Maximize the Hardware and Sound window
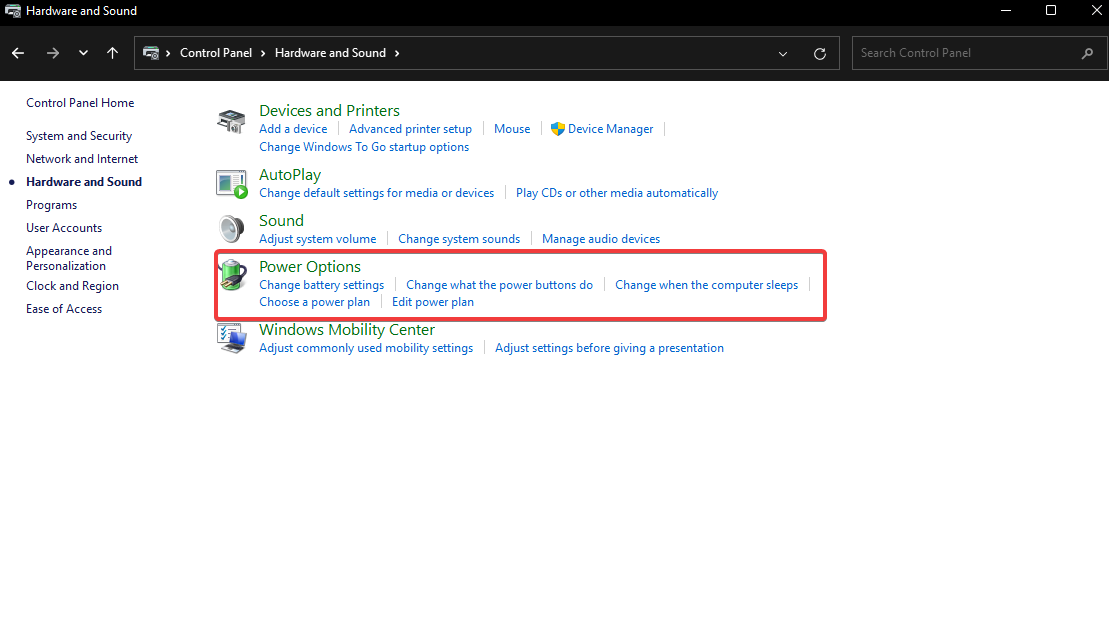Image resolution: width=1109 pixels, height=618 pixels. (x=1051, y=11)
